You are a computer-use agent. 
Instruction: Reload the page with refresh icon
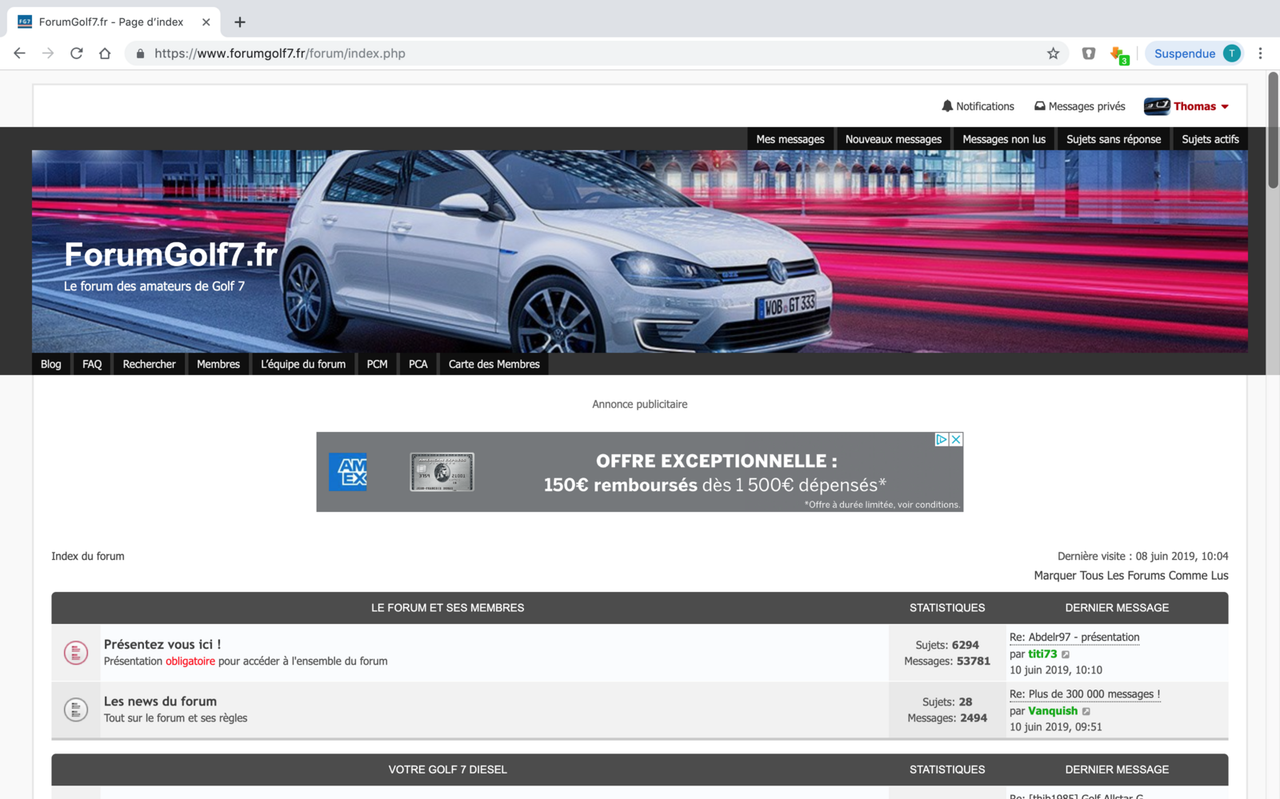[76, 53]
